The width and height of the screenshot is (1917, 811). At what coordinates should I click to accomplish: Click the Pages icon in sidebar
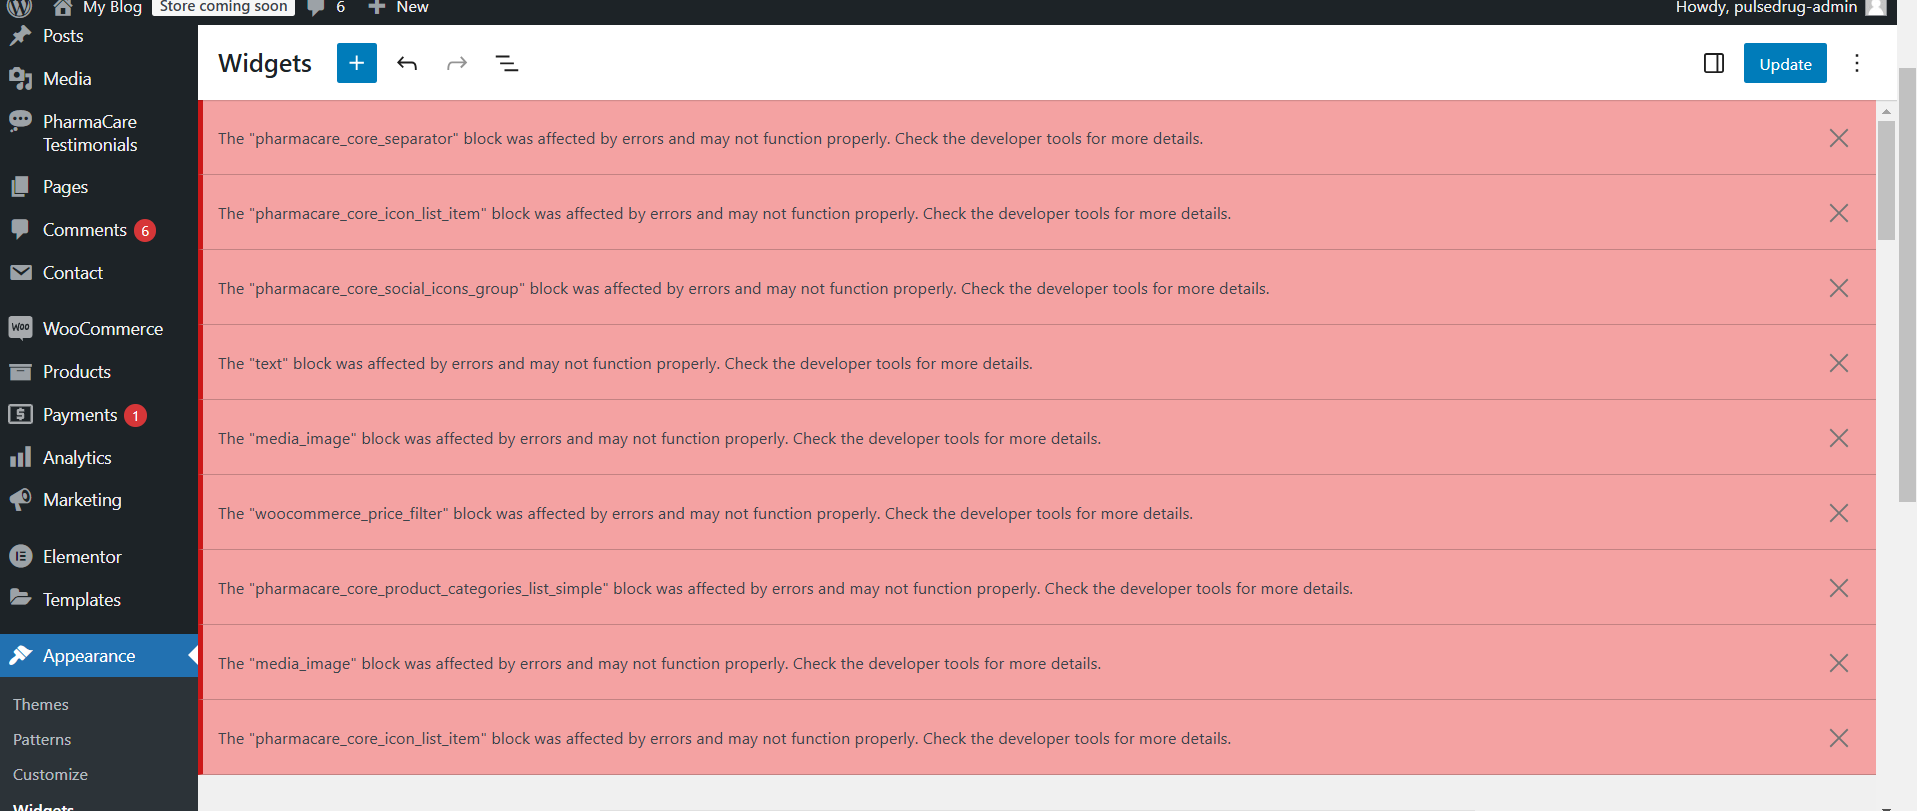(20, 187)
